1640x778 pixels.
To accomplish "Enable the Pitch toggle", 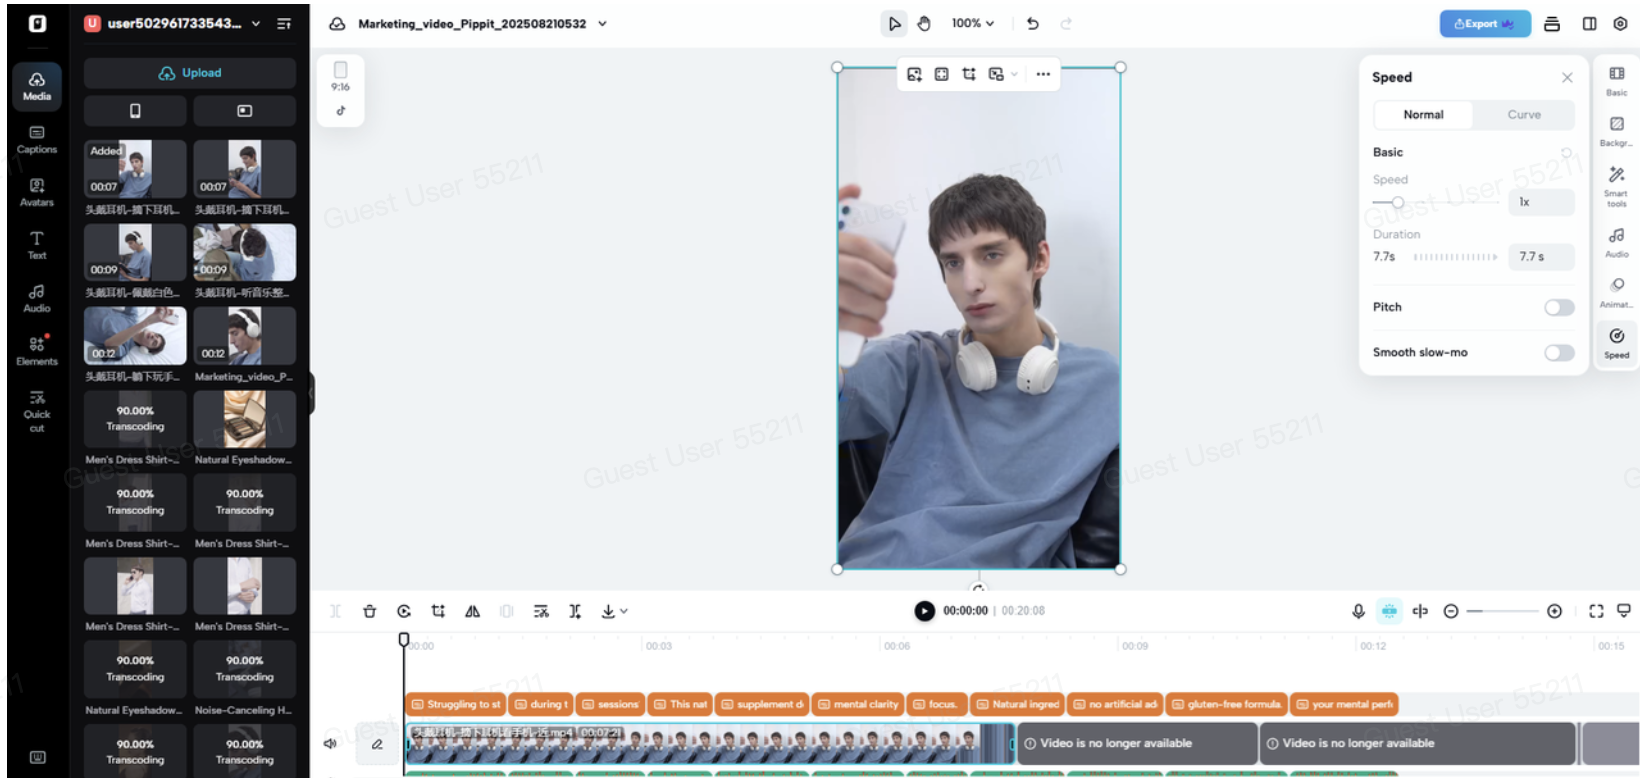I will tap(1558, 307).
